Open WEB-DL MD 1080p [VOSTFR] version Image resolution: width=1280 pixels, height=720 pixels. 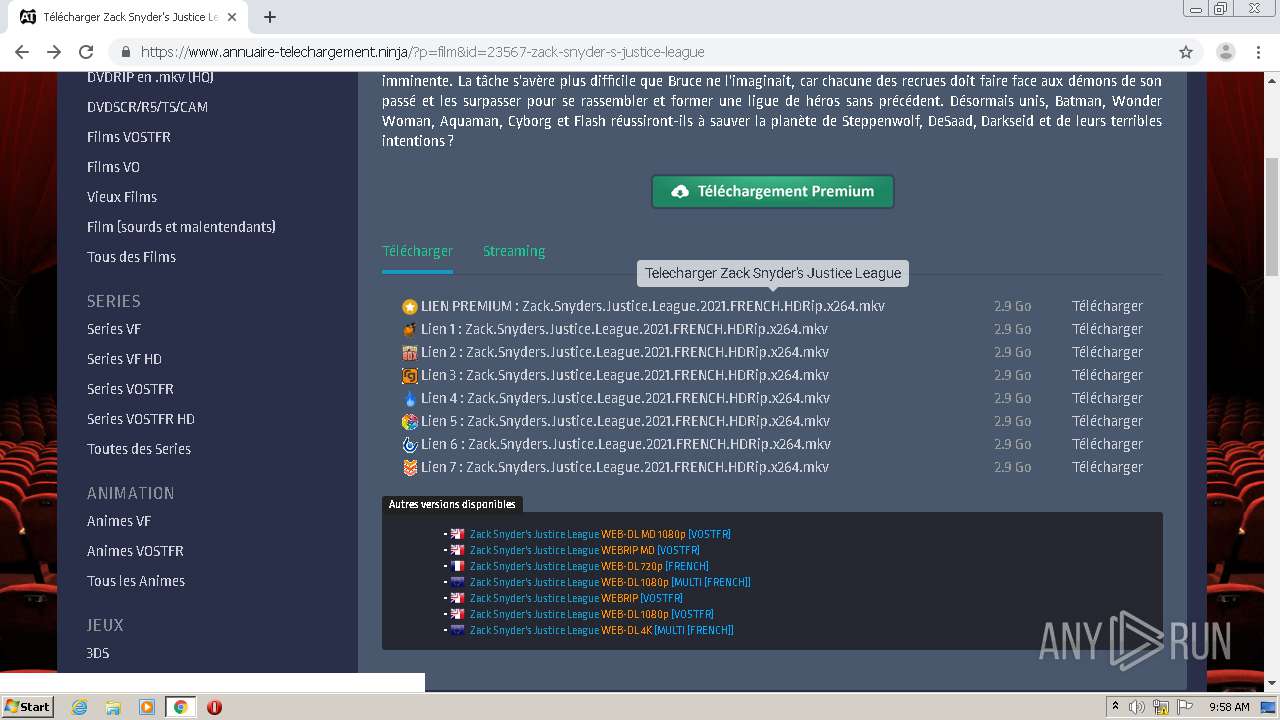pos(600,534)
